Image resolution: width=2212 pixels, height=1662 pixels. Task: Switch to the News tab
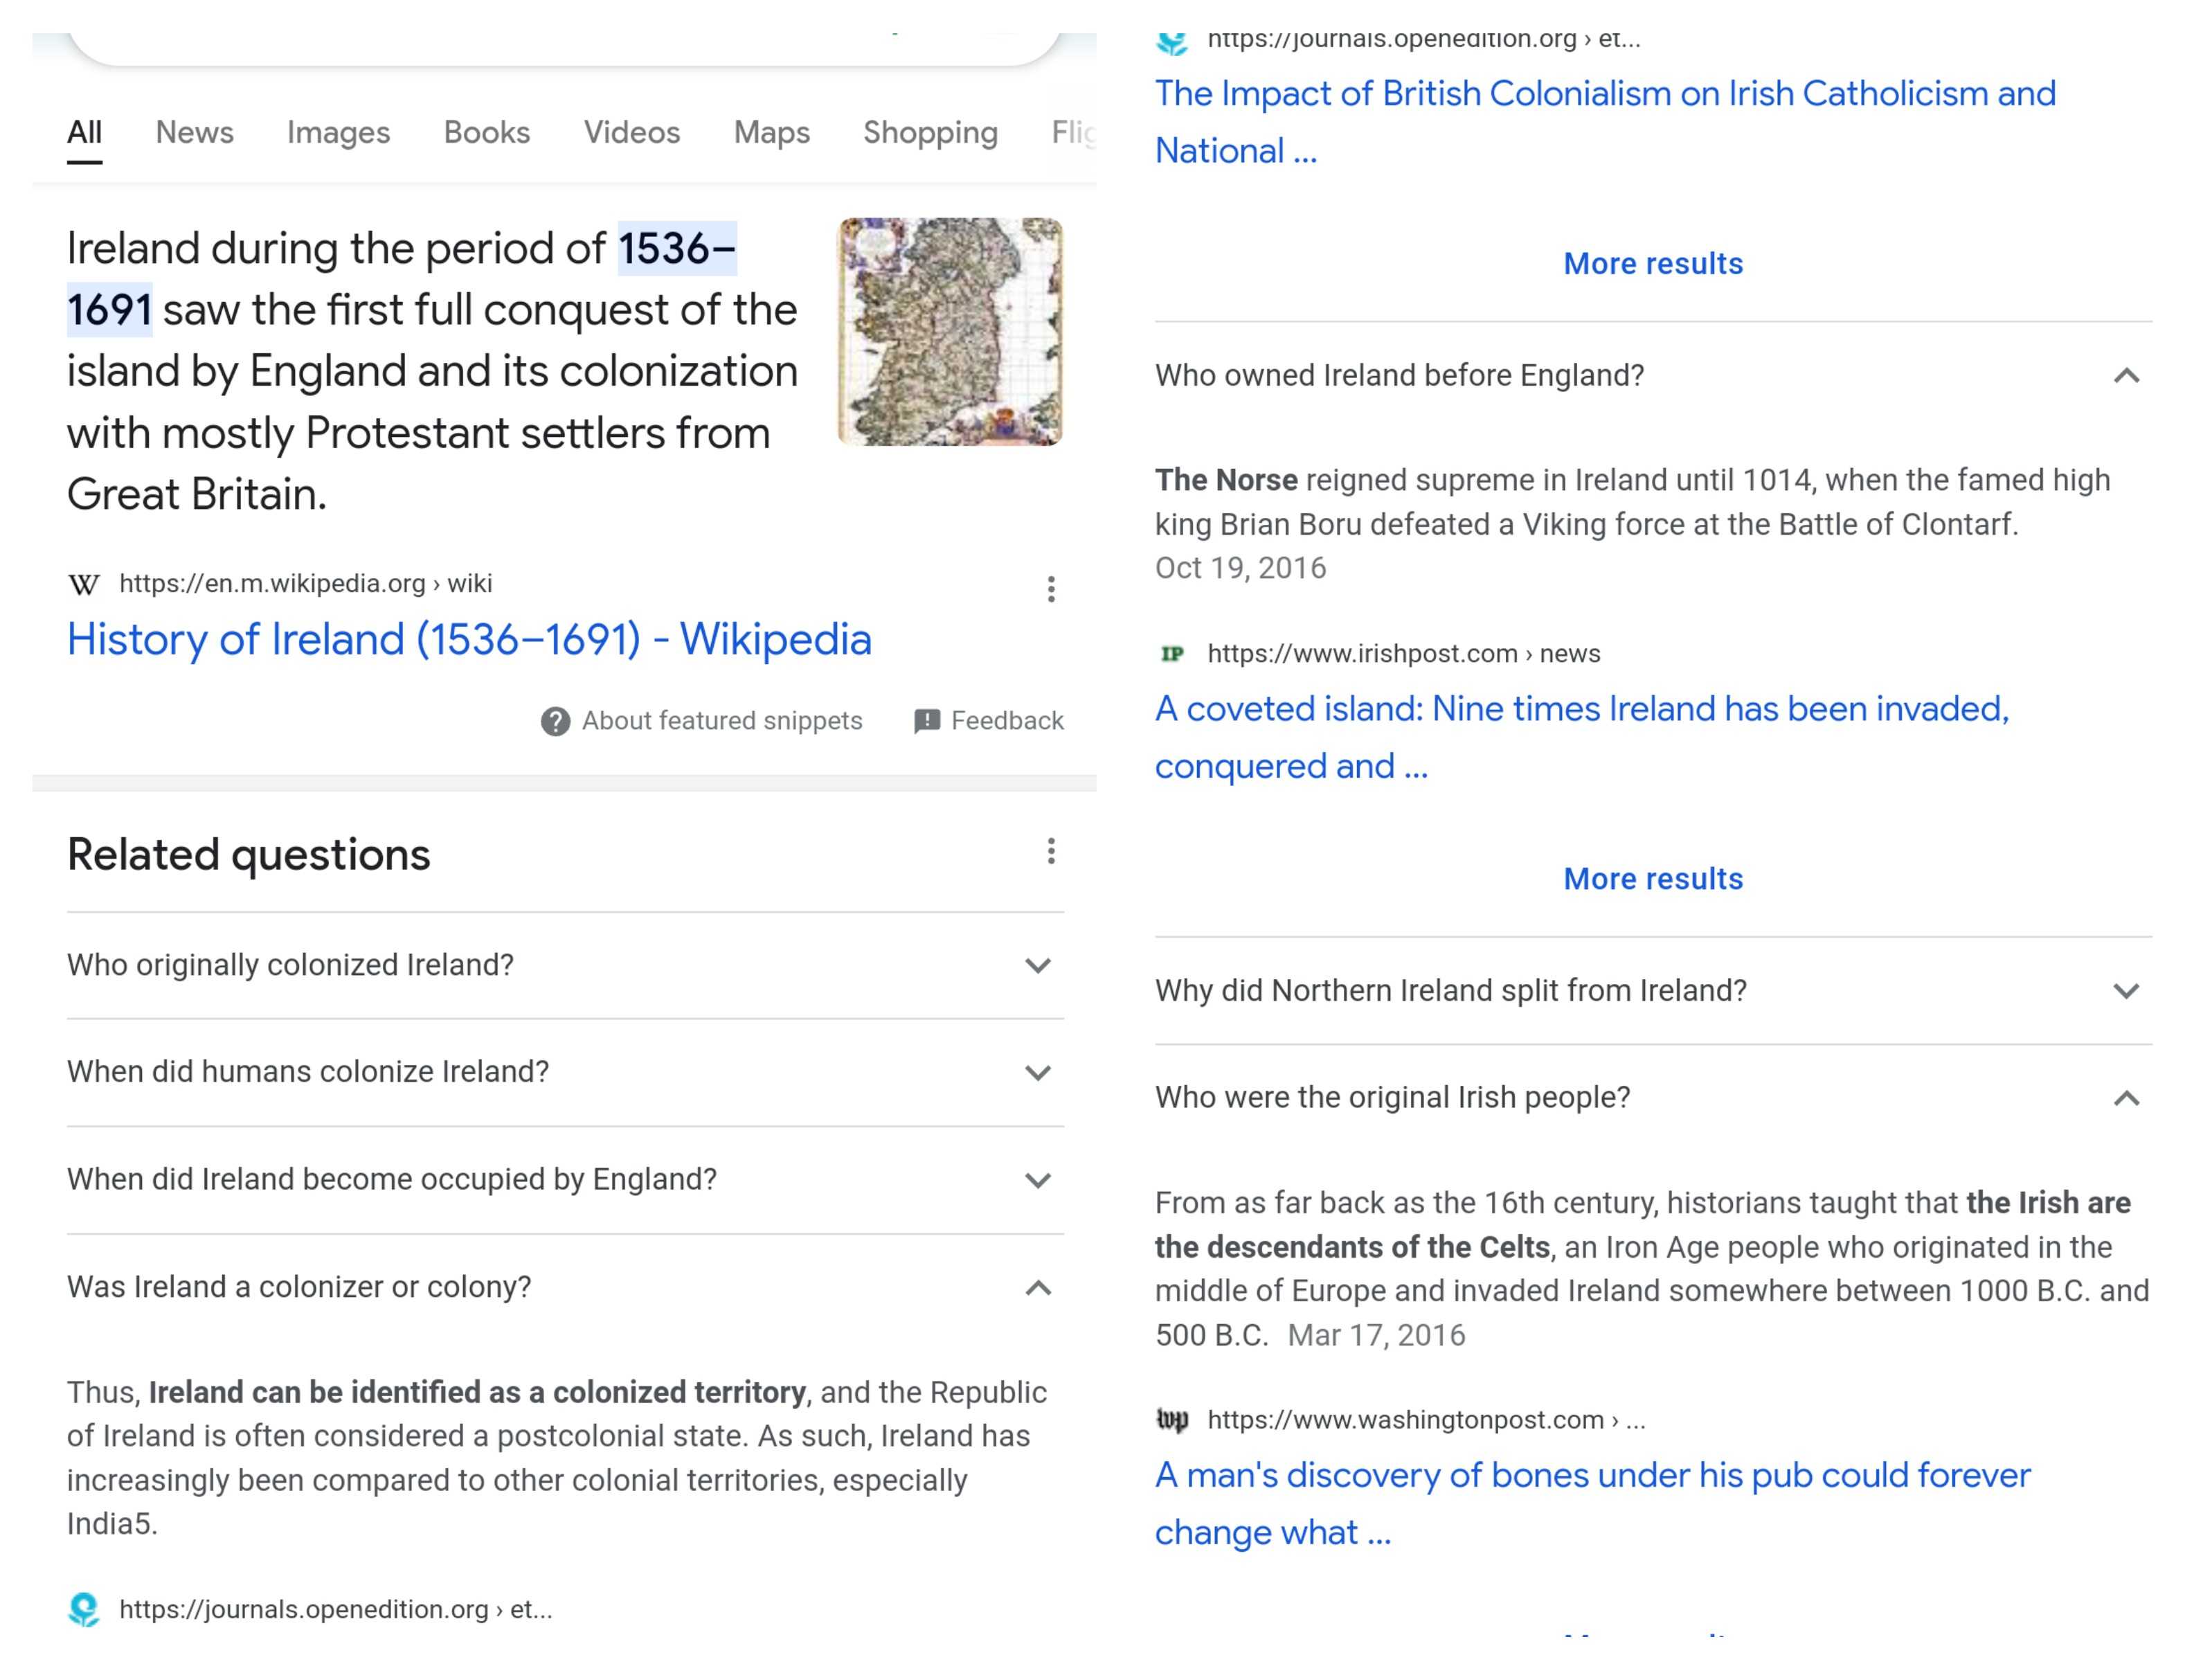point(194,132)
